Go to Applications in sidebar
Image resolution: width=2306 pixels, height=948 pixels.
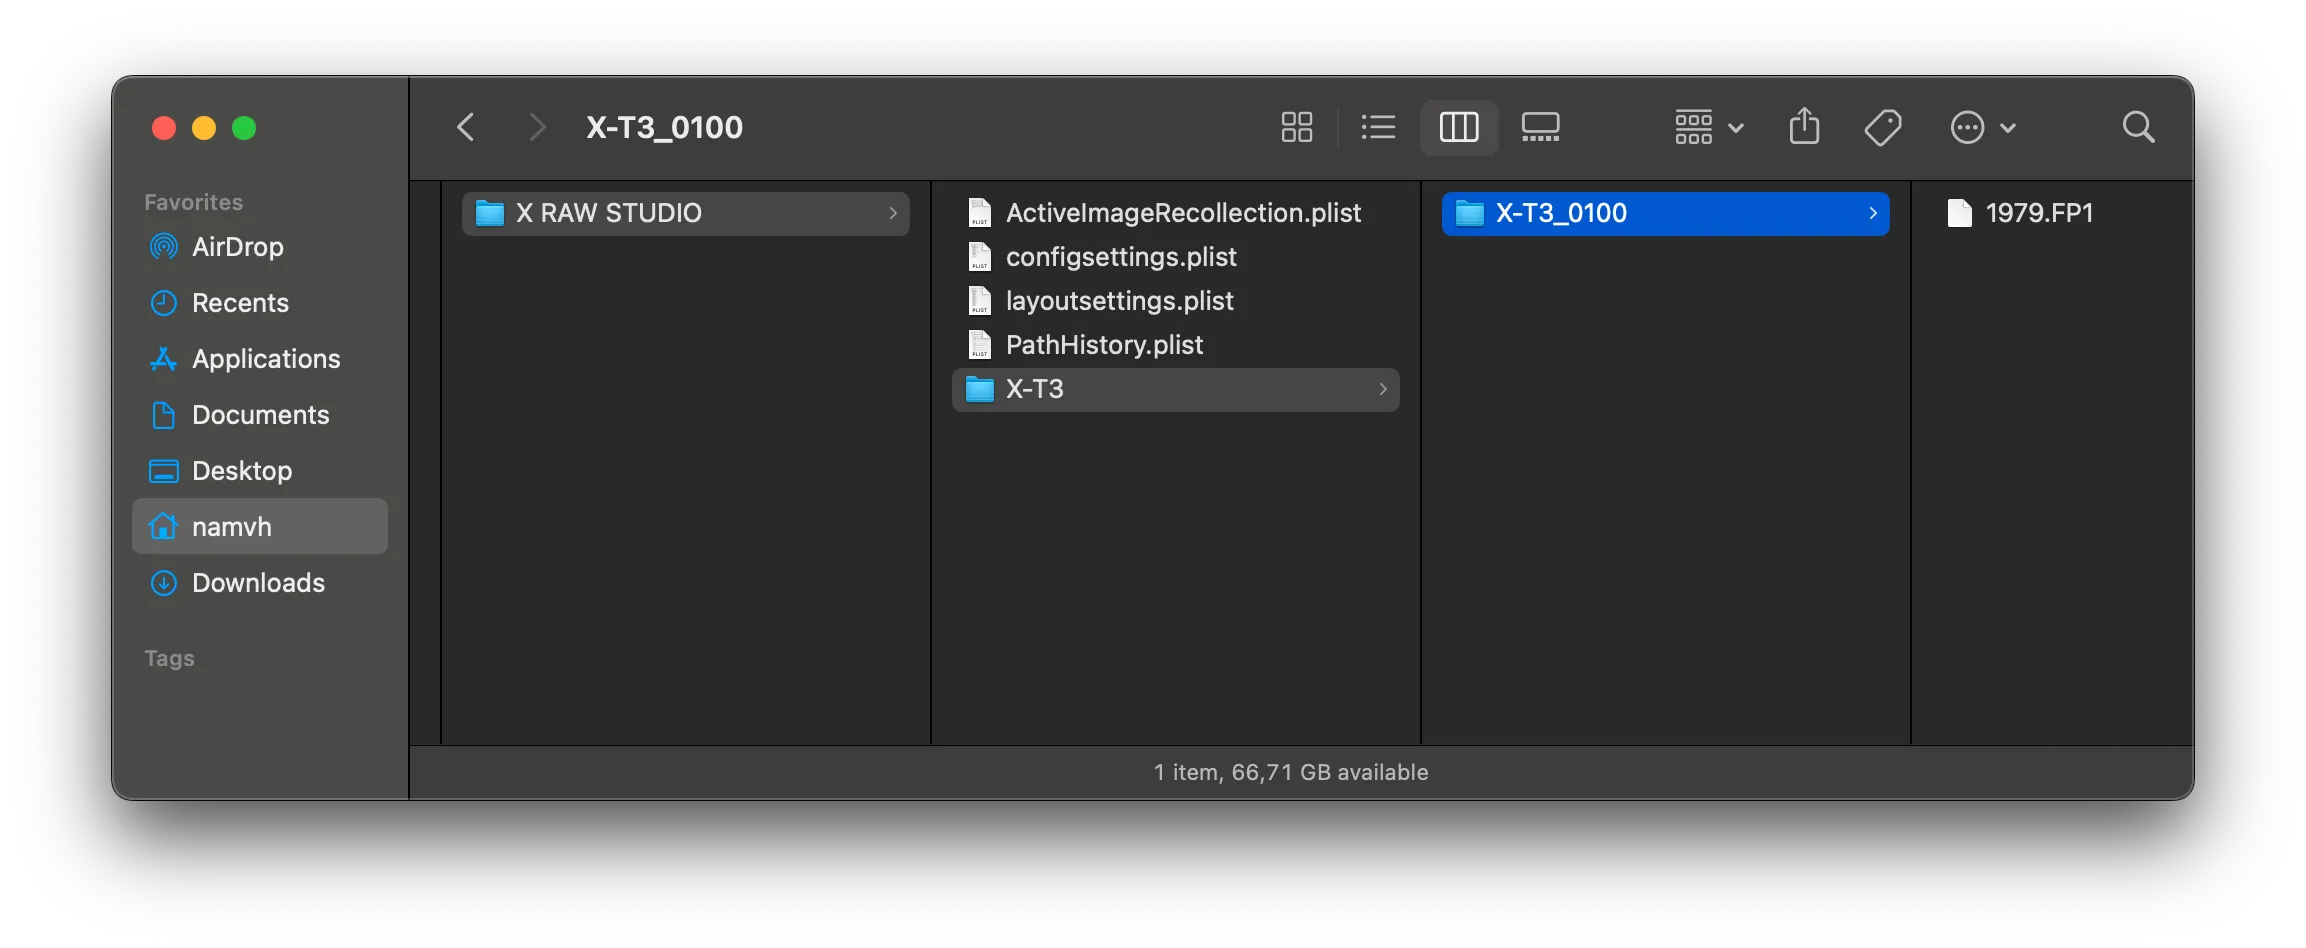click(266, 359)
